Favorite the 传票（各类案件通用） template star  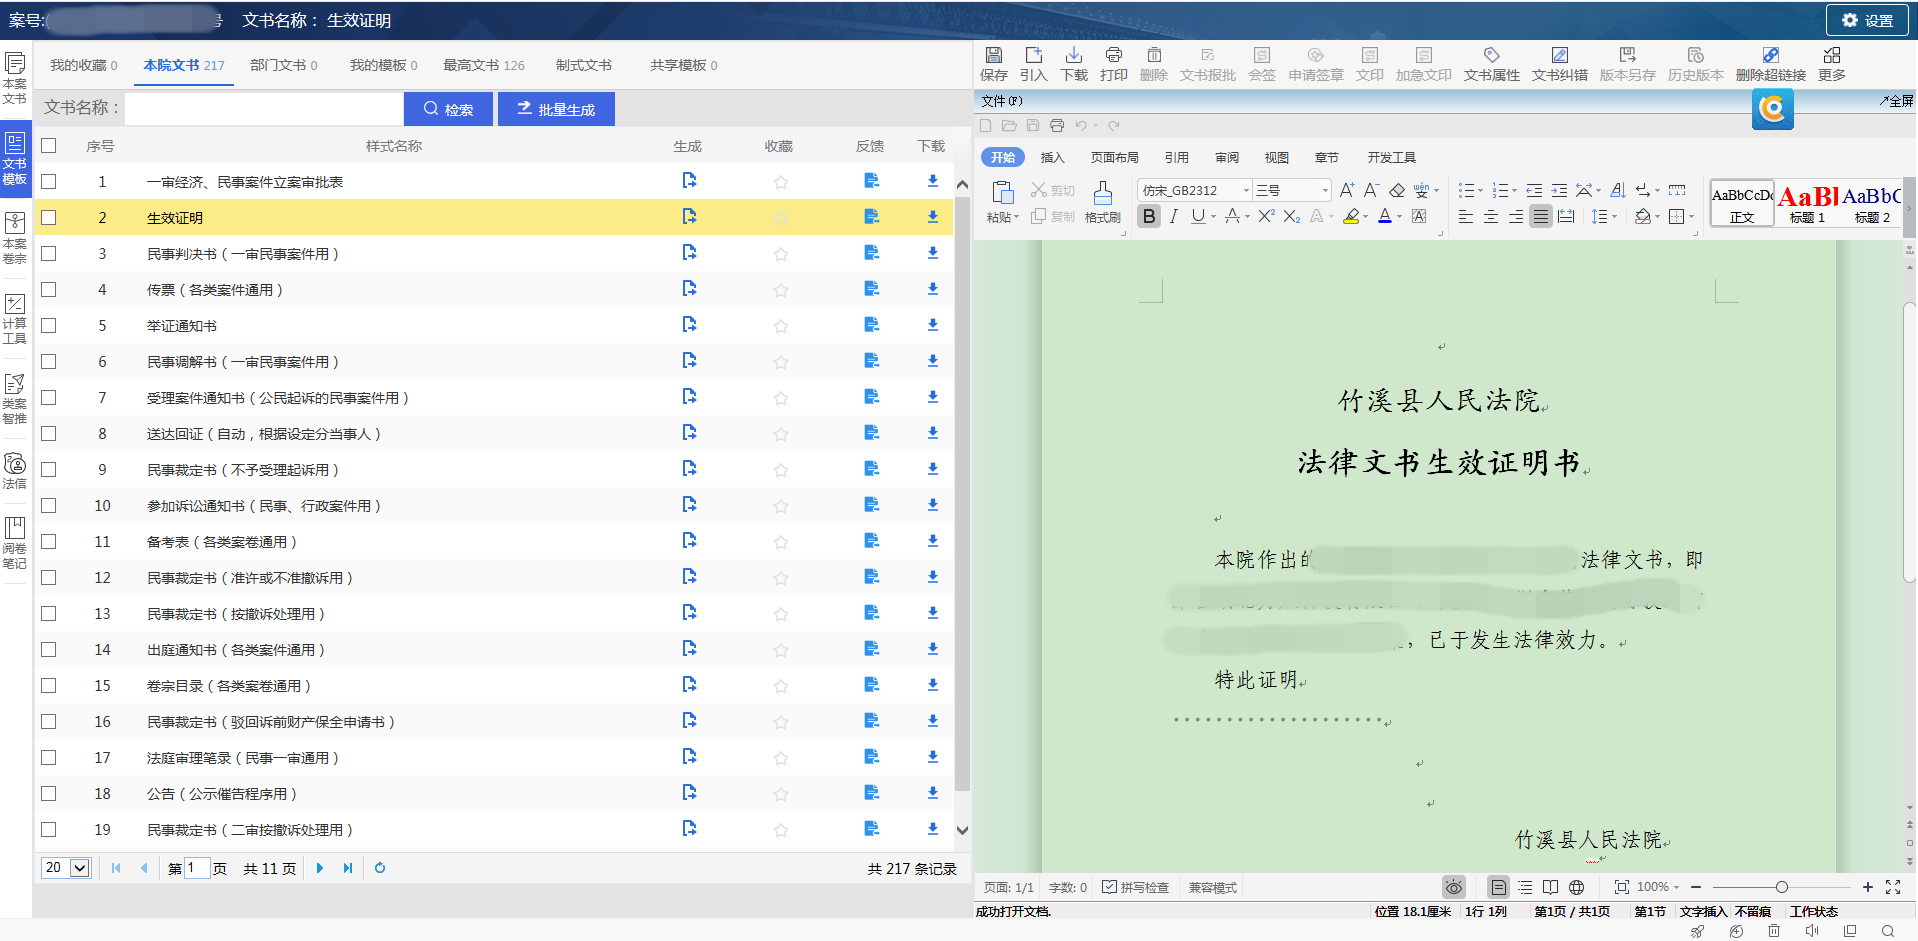(781, 290)
